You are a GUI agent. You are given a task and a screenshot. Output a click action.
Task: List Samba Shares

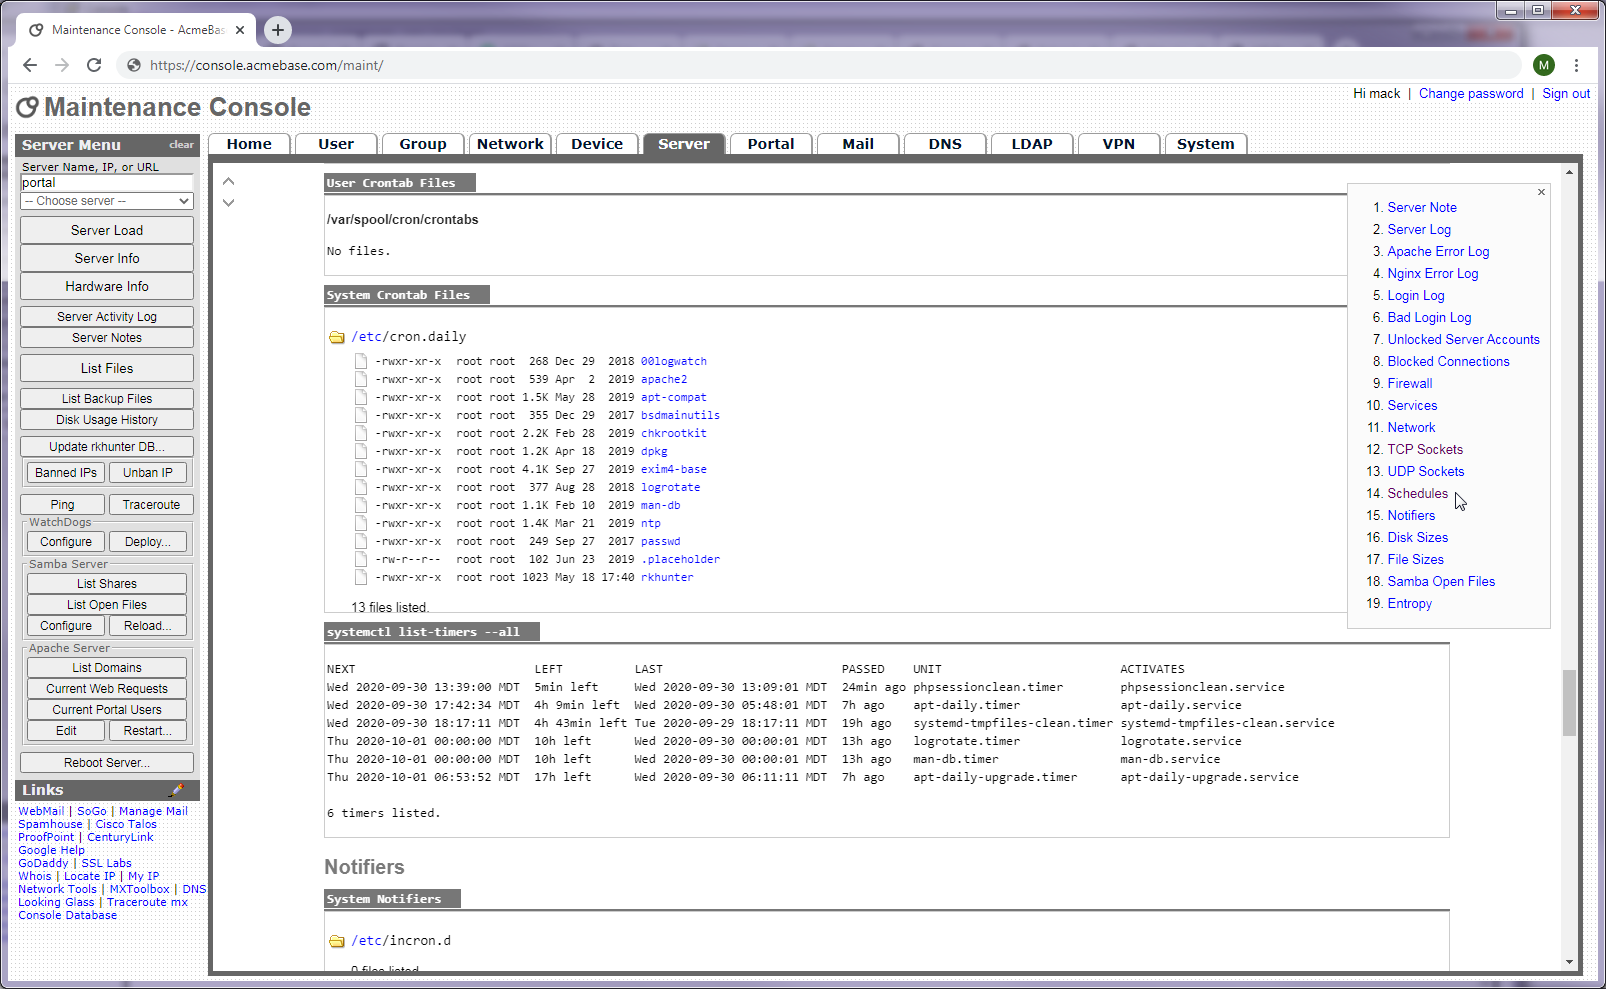[107, 584]
